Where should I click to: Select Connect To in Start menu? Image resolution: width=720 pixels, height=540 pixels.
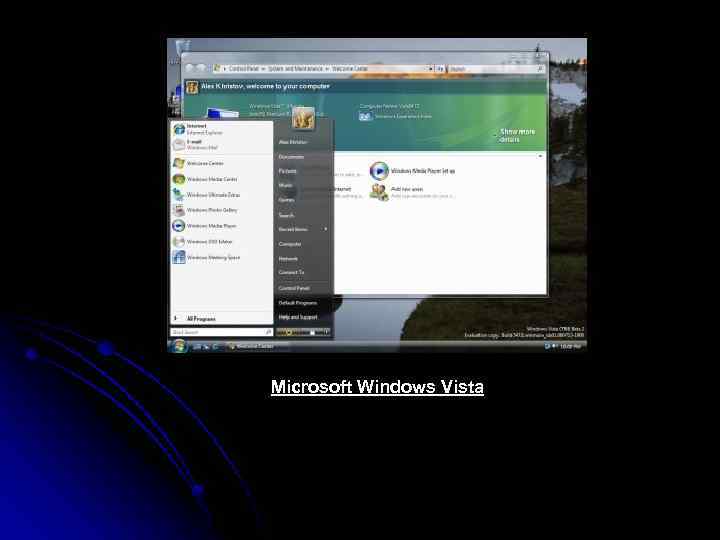303,272
